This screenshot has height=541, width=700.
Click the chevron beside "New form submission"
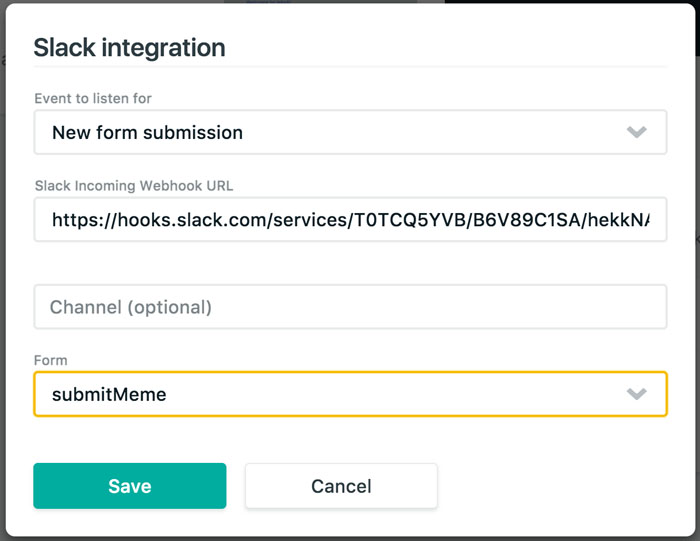point(637,132)
